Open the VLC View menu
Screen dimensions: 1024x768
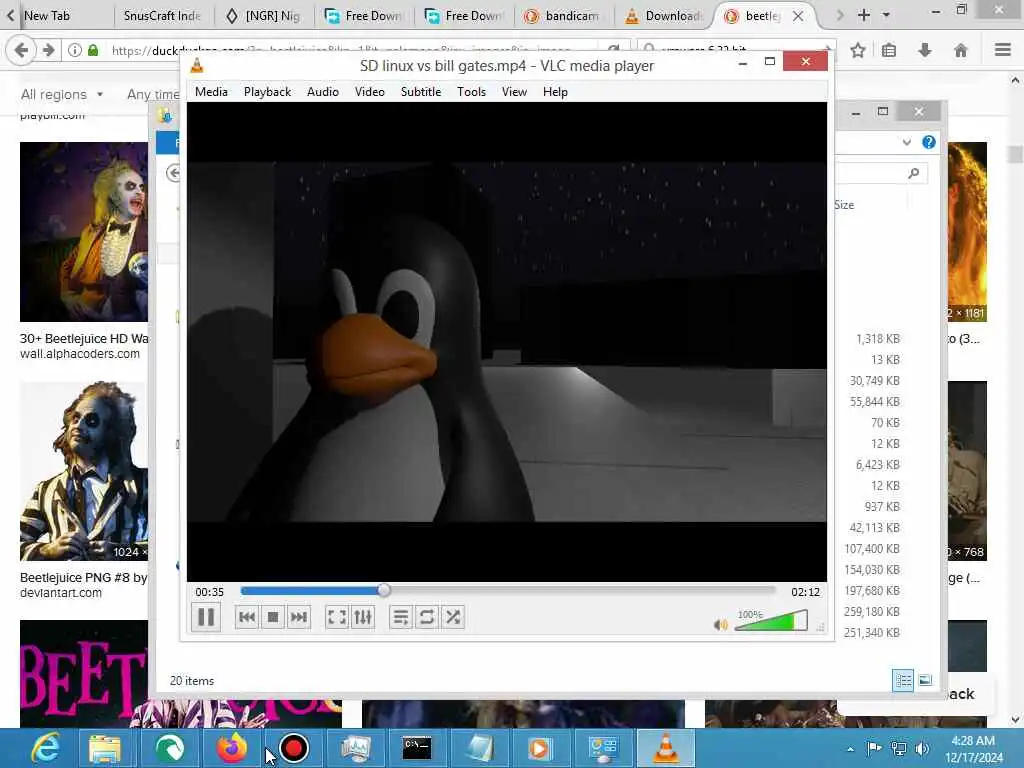514,92
